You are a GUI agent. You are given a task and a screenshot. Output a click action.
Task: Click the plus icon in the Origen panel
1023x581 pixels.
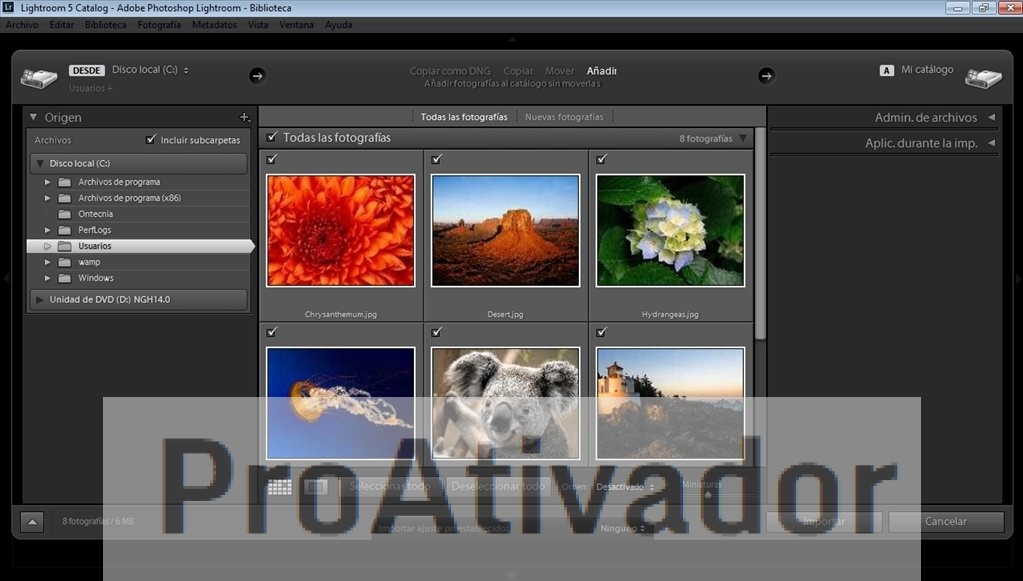pos(245,117)
